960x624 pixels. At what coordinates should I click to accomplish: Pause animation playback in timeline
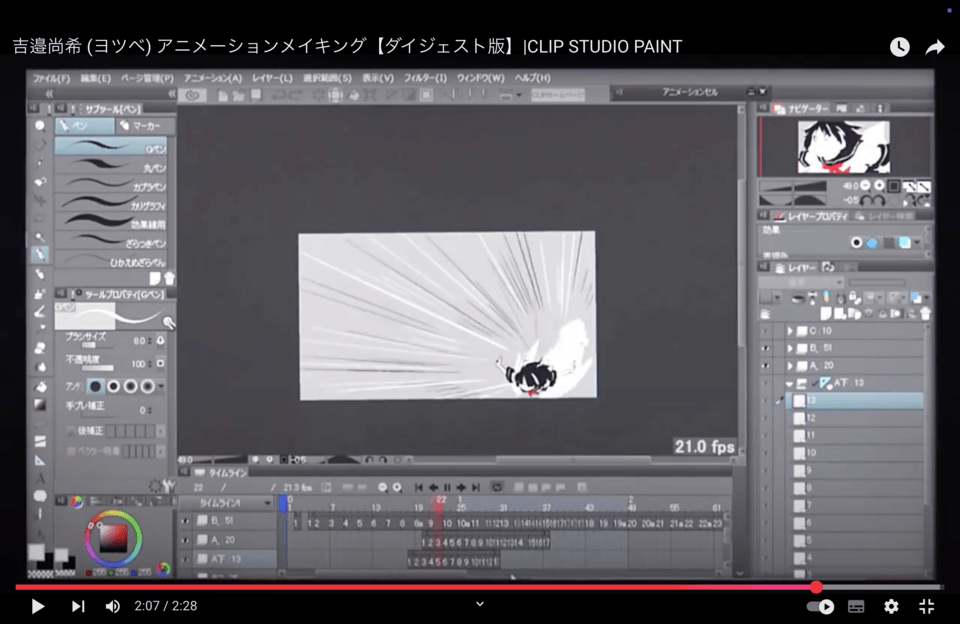click(447, 487)
